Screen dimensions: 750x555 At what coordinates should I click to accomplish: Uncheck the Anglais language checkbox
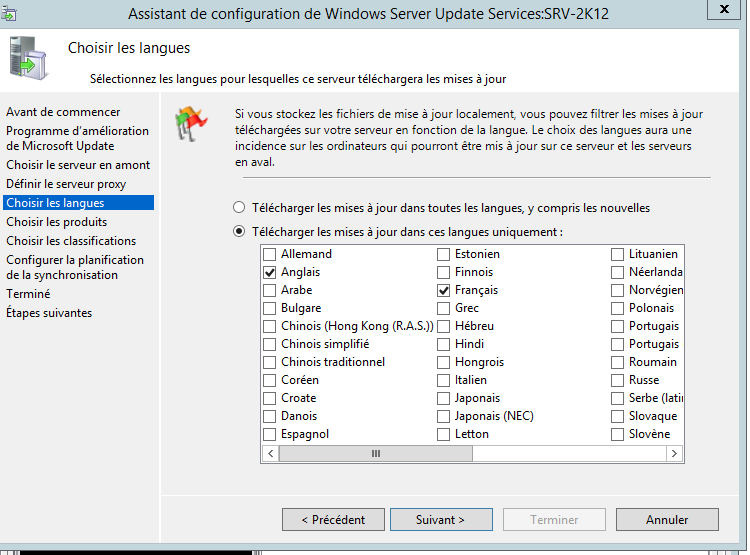pos(270,272)
